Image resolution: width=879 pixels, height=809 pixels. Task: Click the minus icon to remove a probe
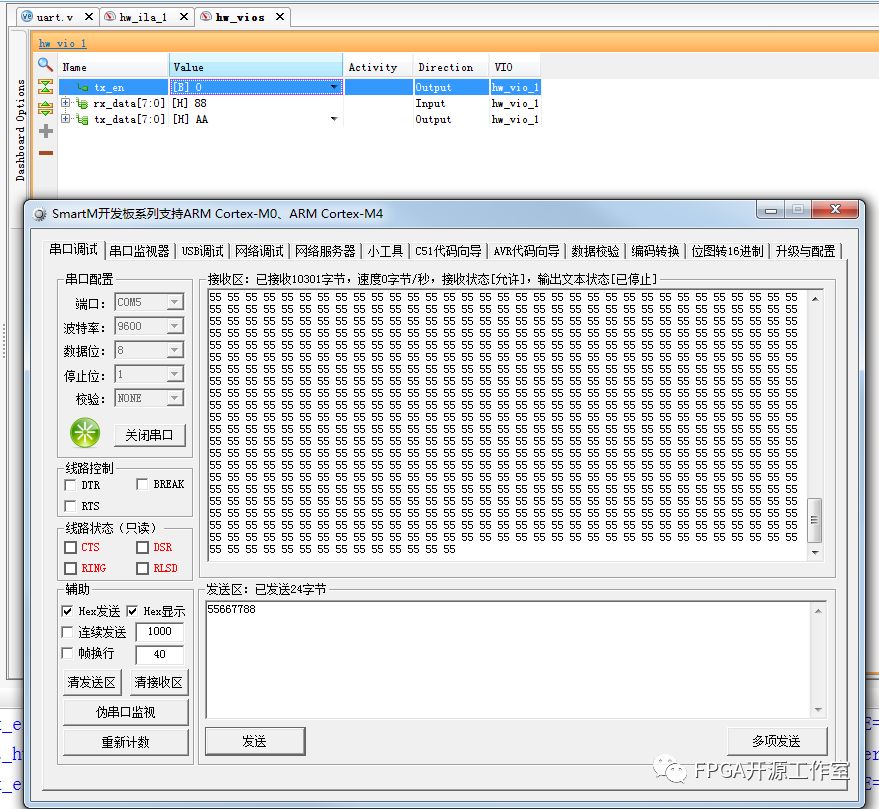45,152
